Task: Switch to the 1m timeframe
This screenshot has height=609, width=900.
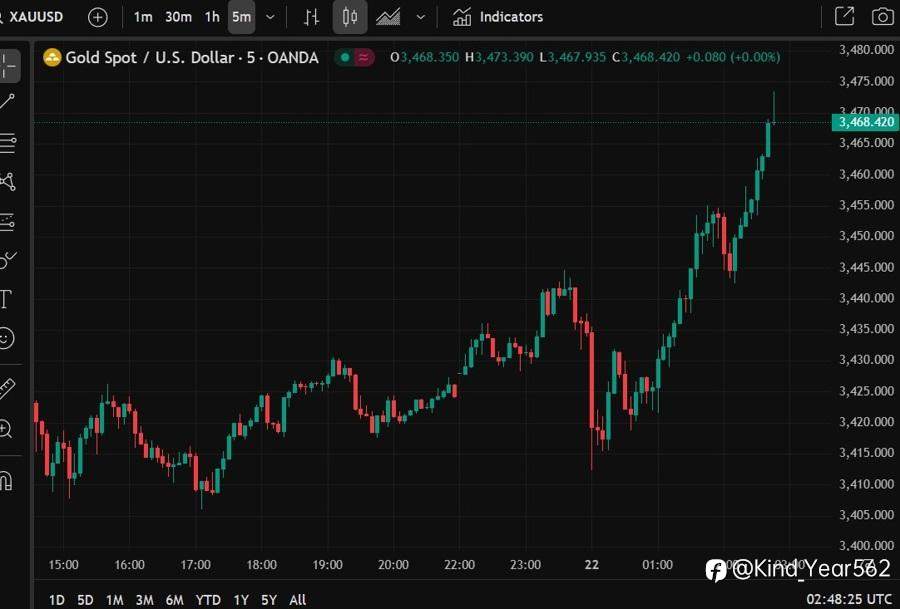Action: click(x=143, y=17)
